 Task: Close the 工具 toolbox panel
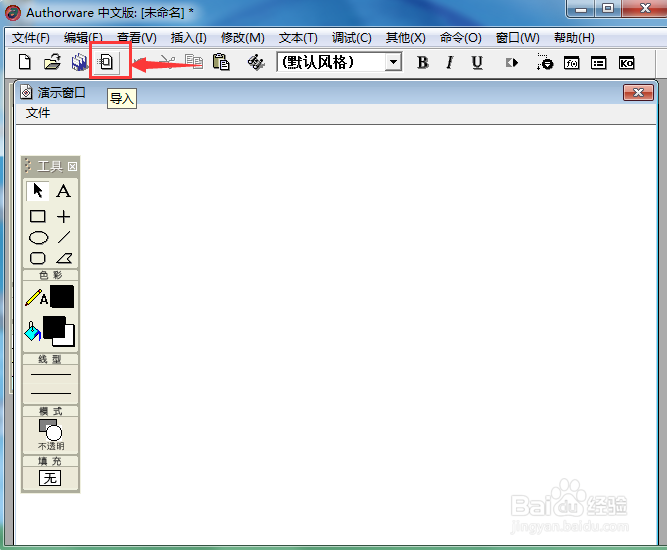tap(72, 166)
